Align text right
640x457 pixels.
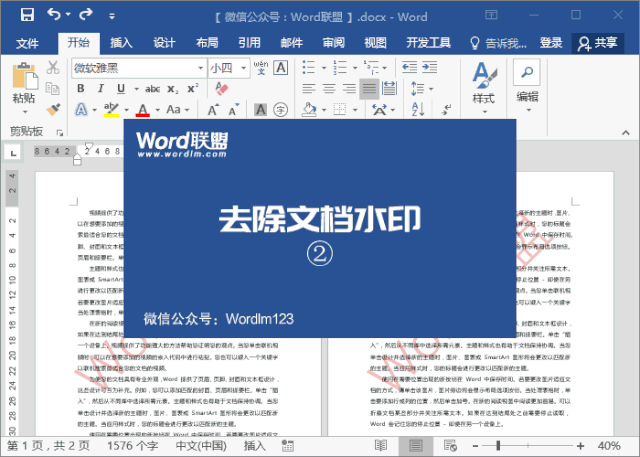[349, 89]
